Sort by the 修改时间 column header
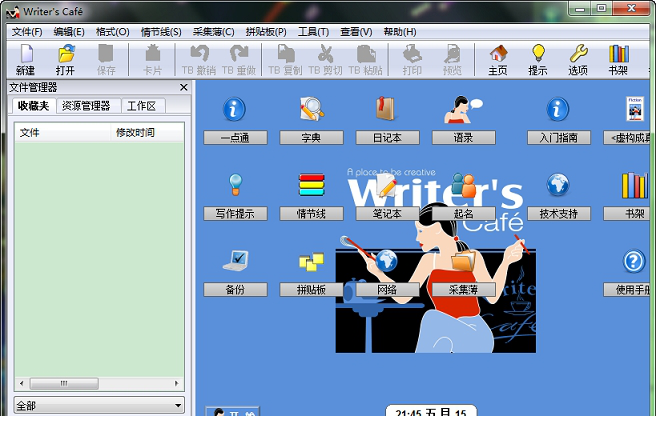 (147, 133)
